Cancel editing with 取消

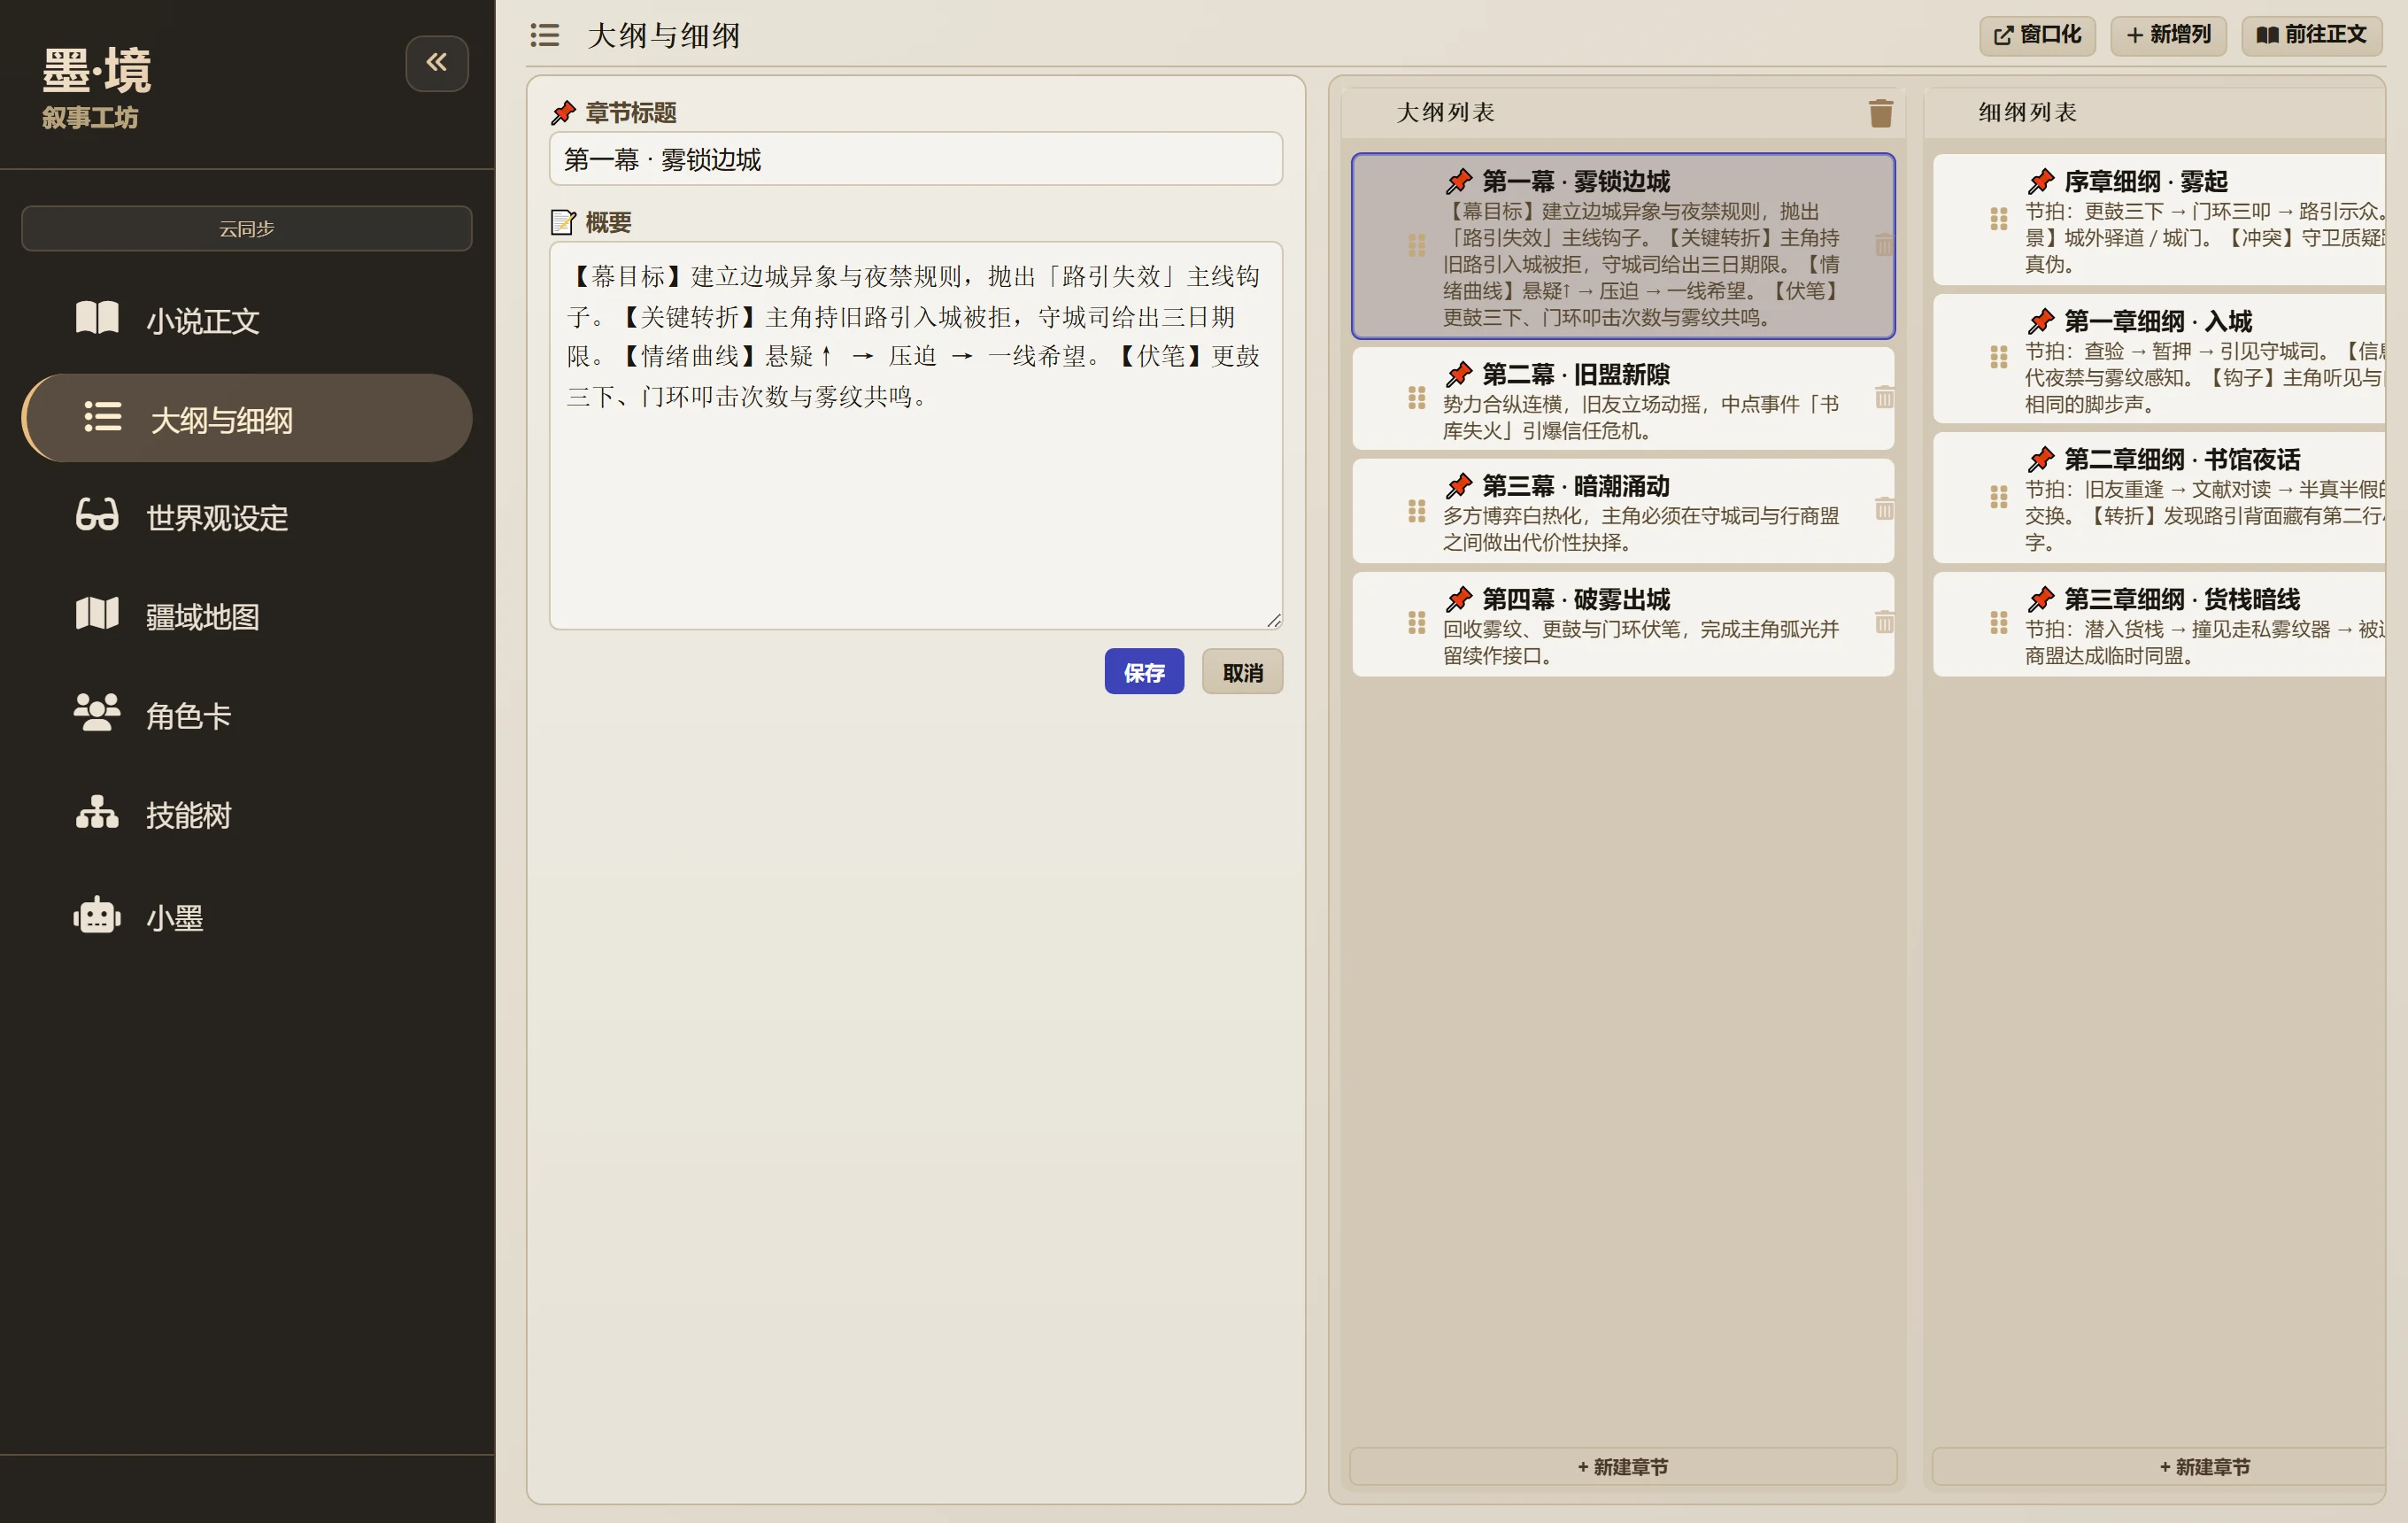tap(1242, 672)
